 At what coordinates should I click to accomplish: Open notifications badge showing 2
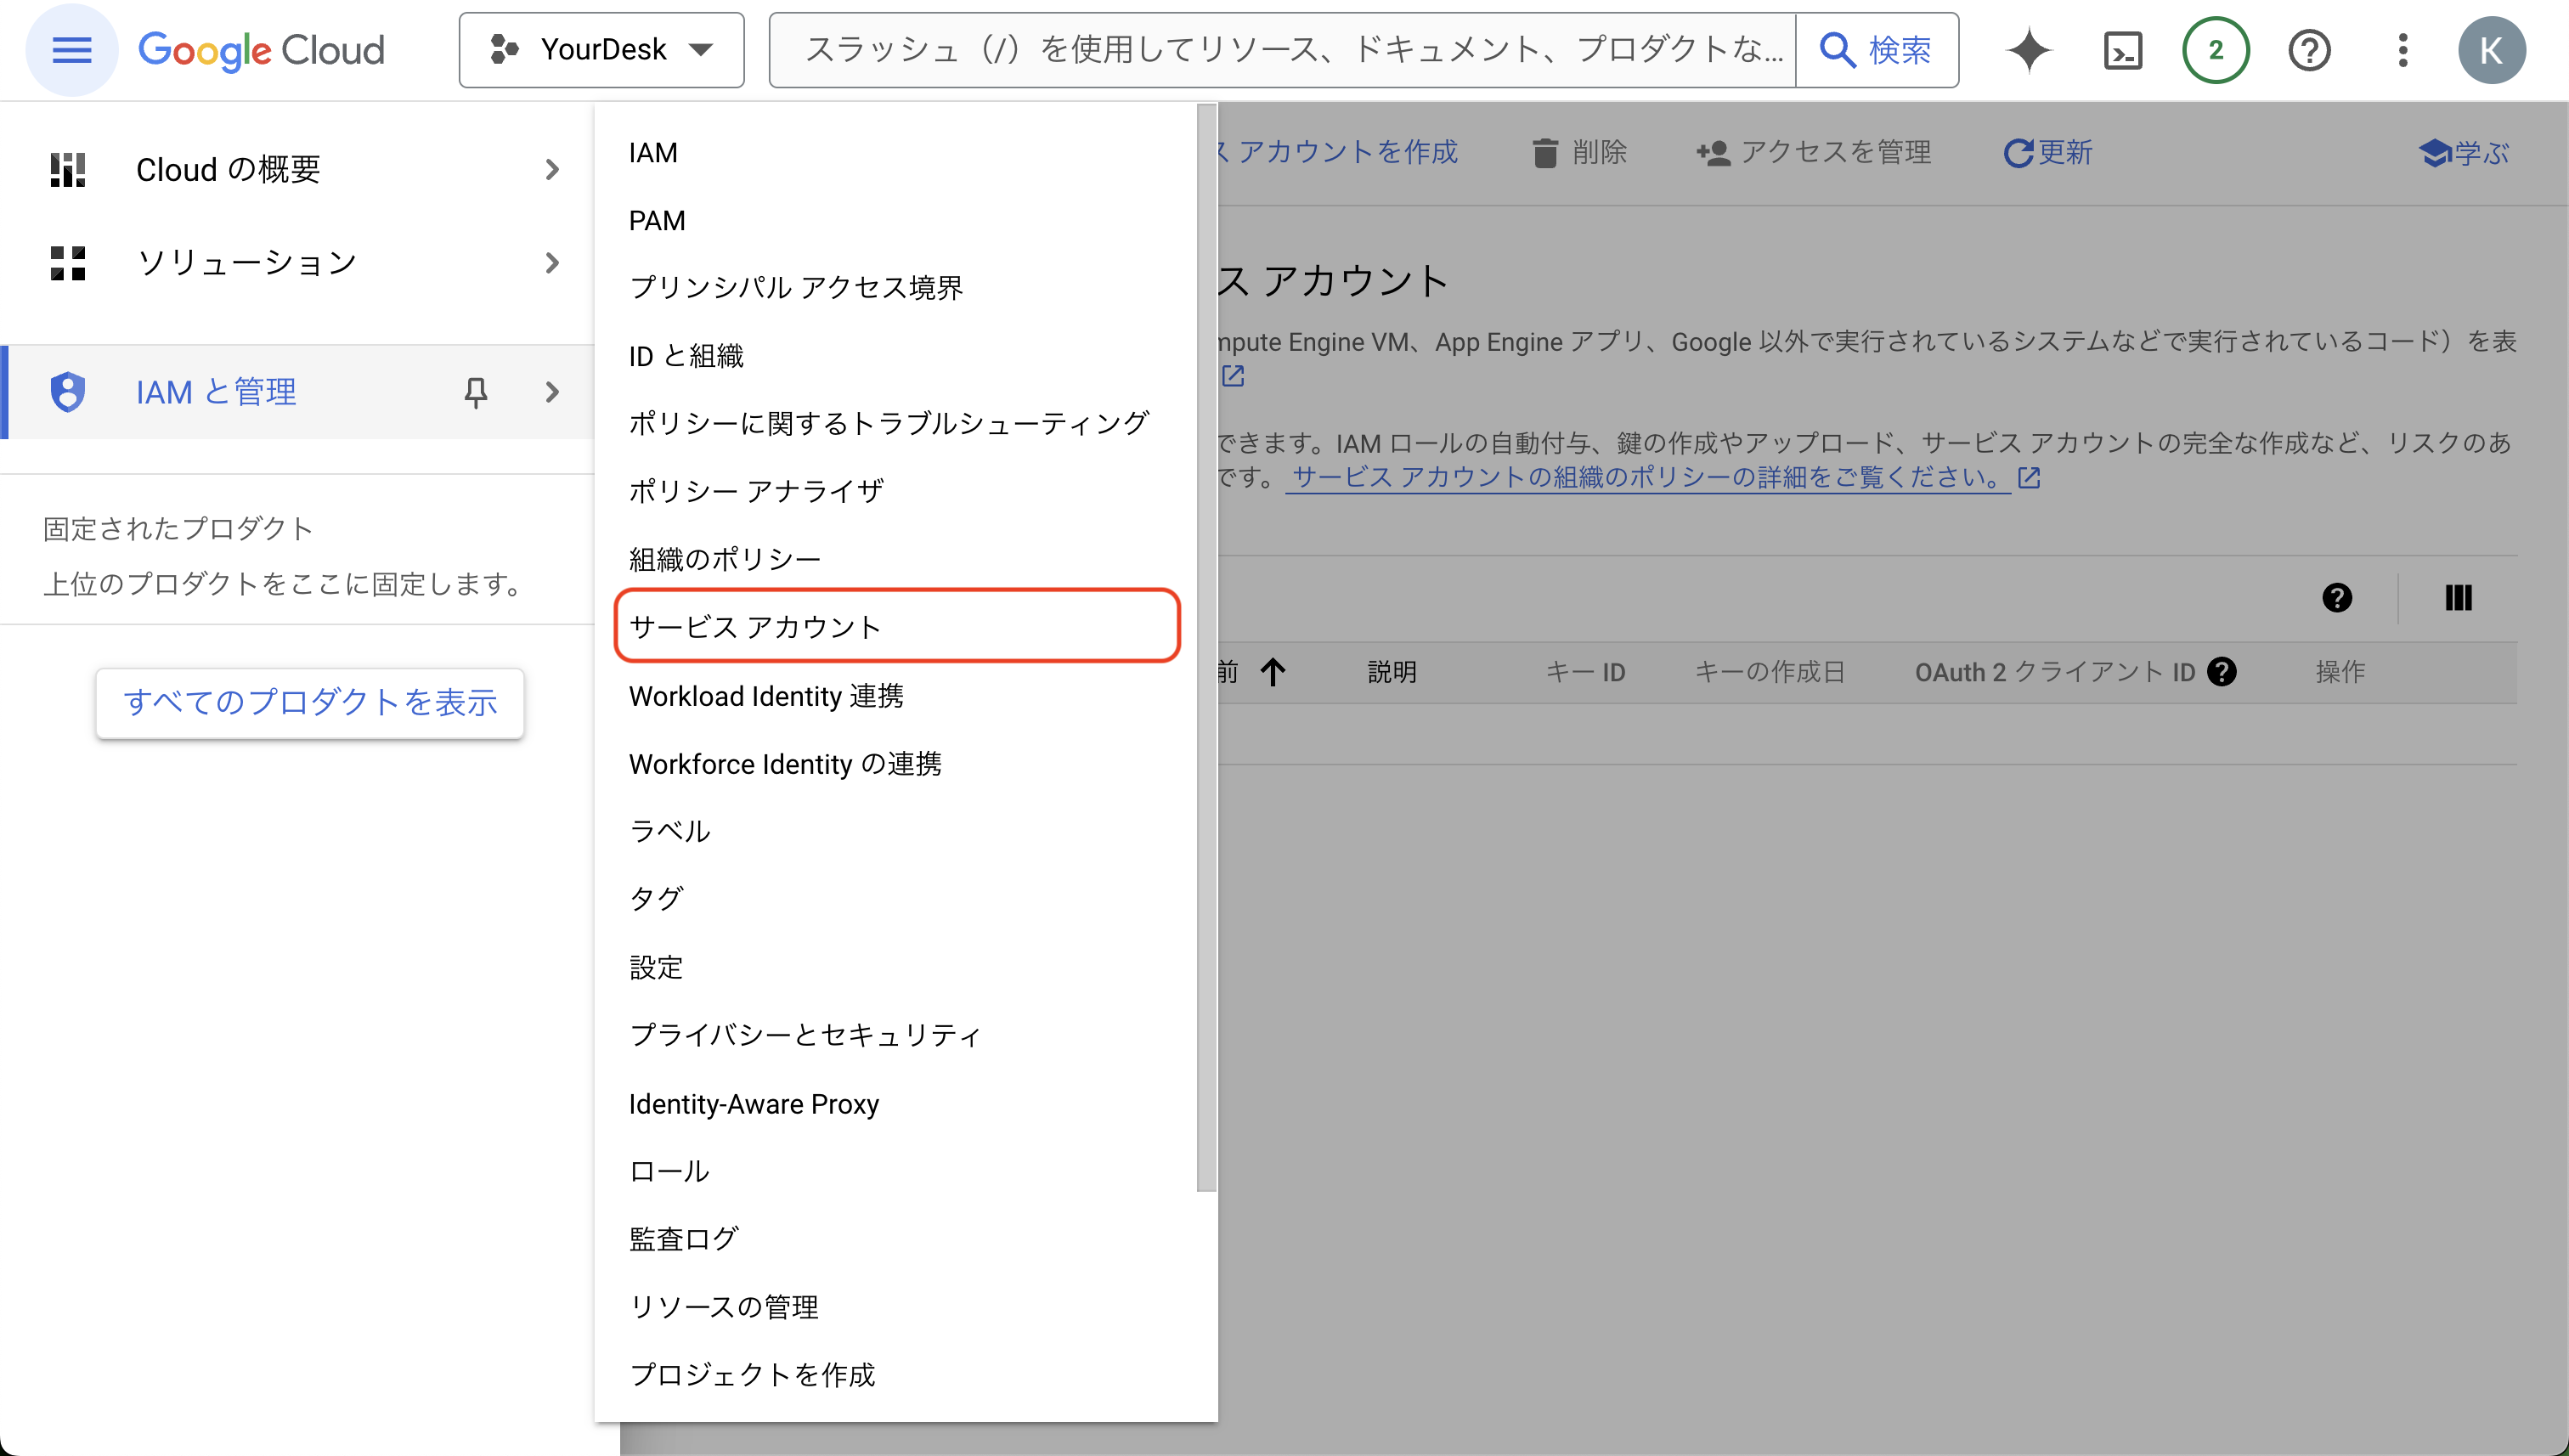tap(2215, 50)
